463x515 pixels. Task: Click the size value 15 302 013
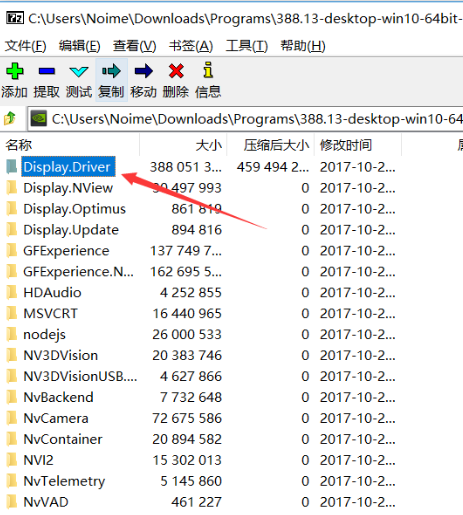point(187,460)
